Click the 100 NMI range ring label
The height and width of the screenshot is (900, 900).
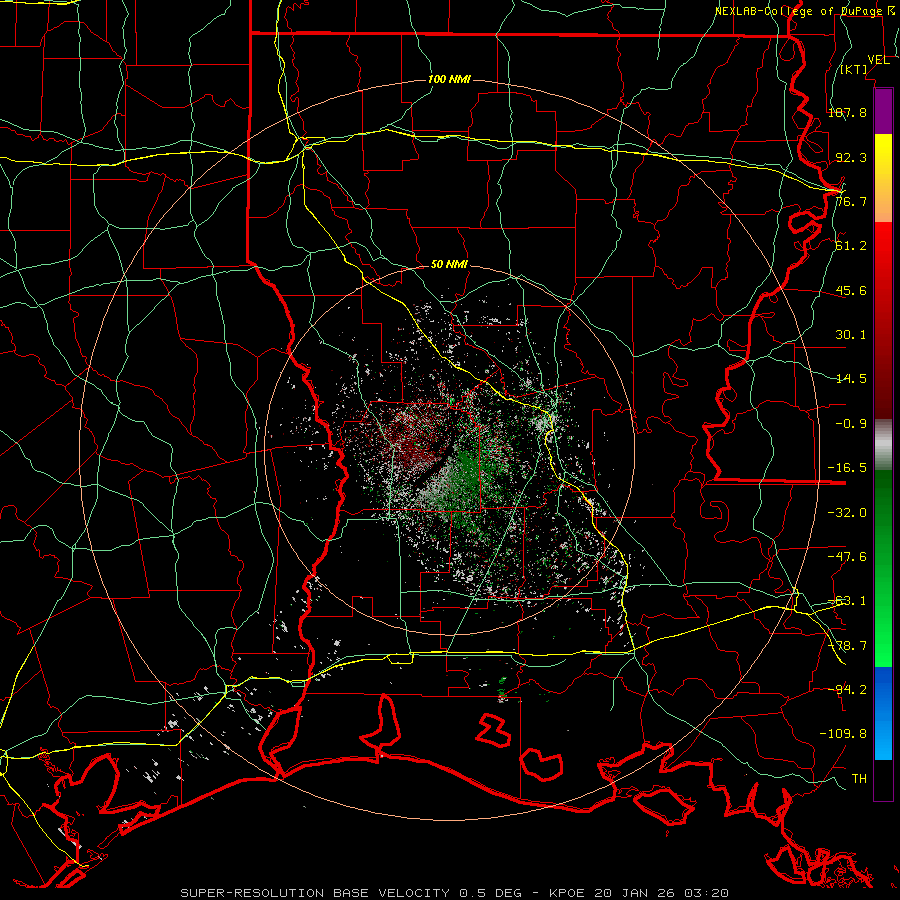pyautogui.click(x=449, y=79)
